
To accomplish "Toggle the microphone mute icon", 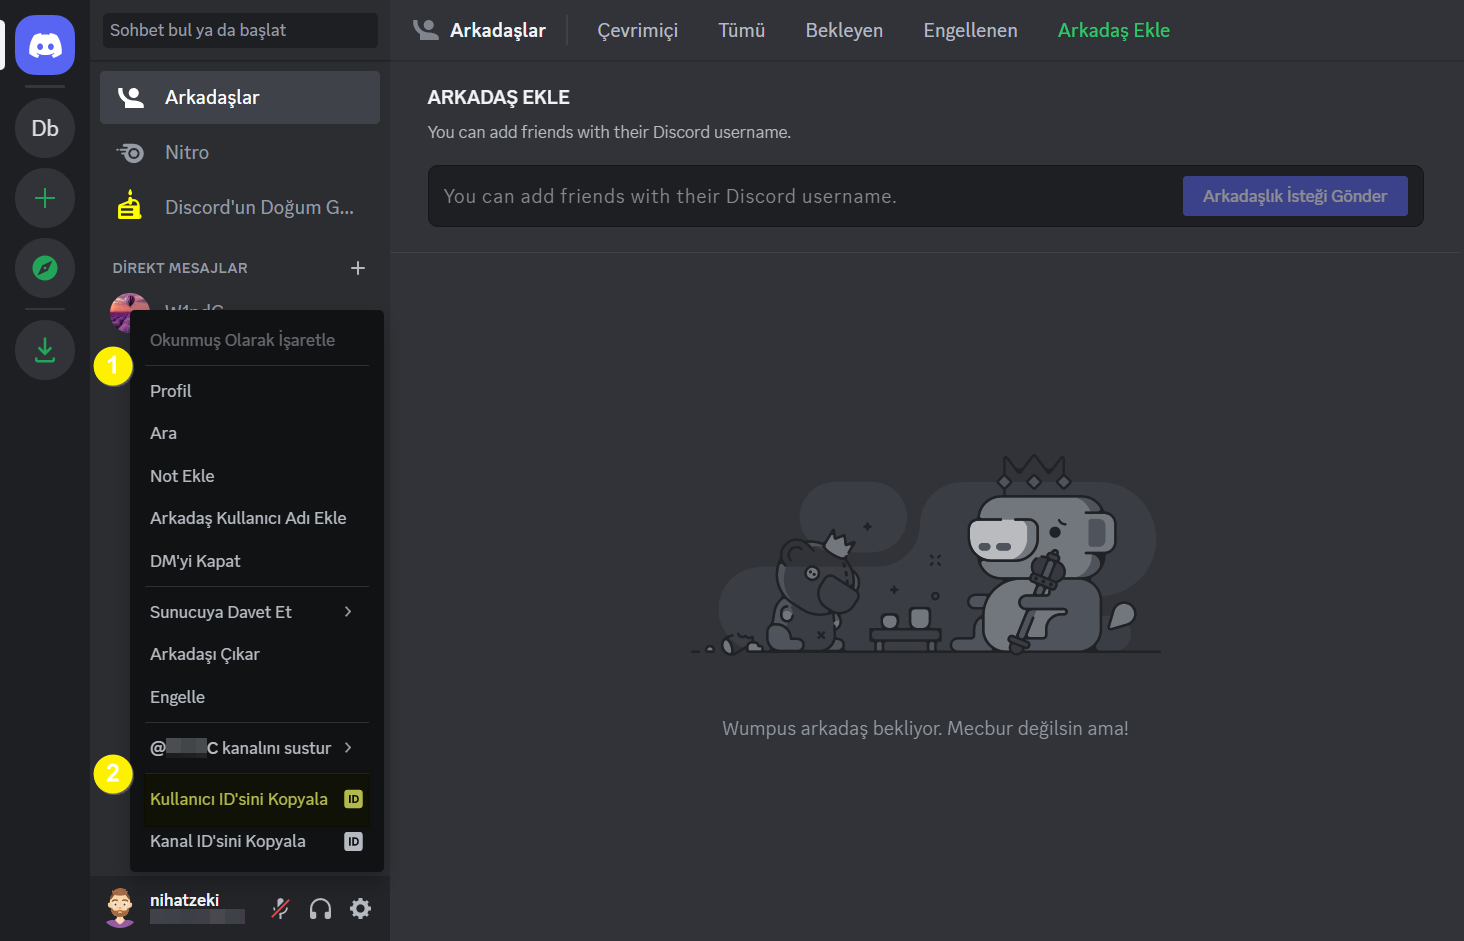I will (x=281, y=908).
